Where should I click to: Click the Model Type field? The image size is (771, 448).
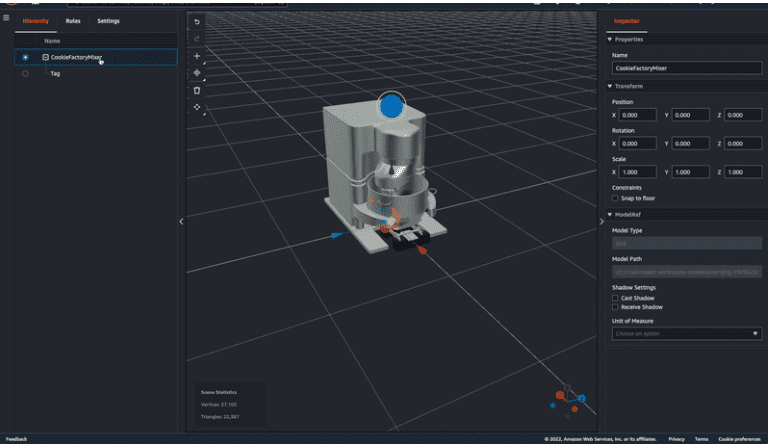tap(686, 243)
